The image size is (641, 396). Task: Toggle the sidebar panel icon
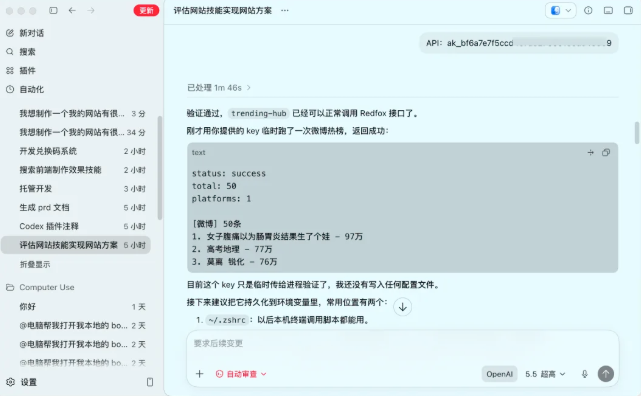click(53, 11)
